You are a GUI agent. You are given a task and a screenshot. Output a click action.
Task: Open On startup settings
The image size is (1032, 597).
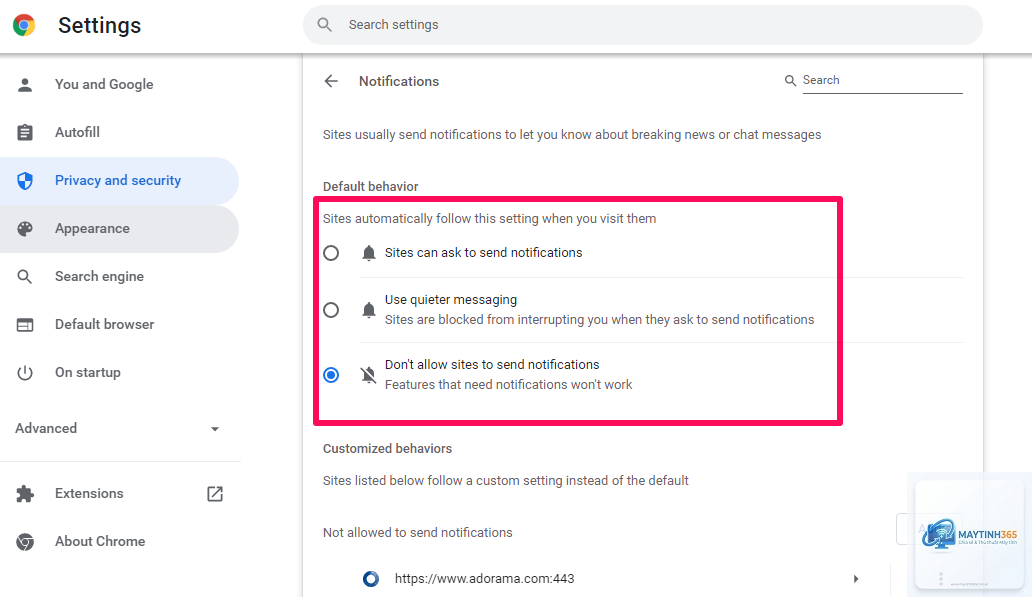coord(119,373)
